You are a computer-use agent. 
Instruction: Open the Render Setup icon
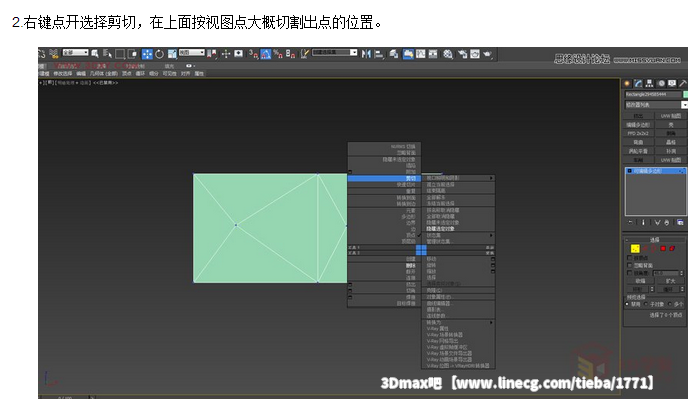(x=462, y=54)
